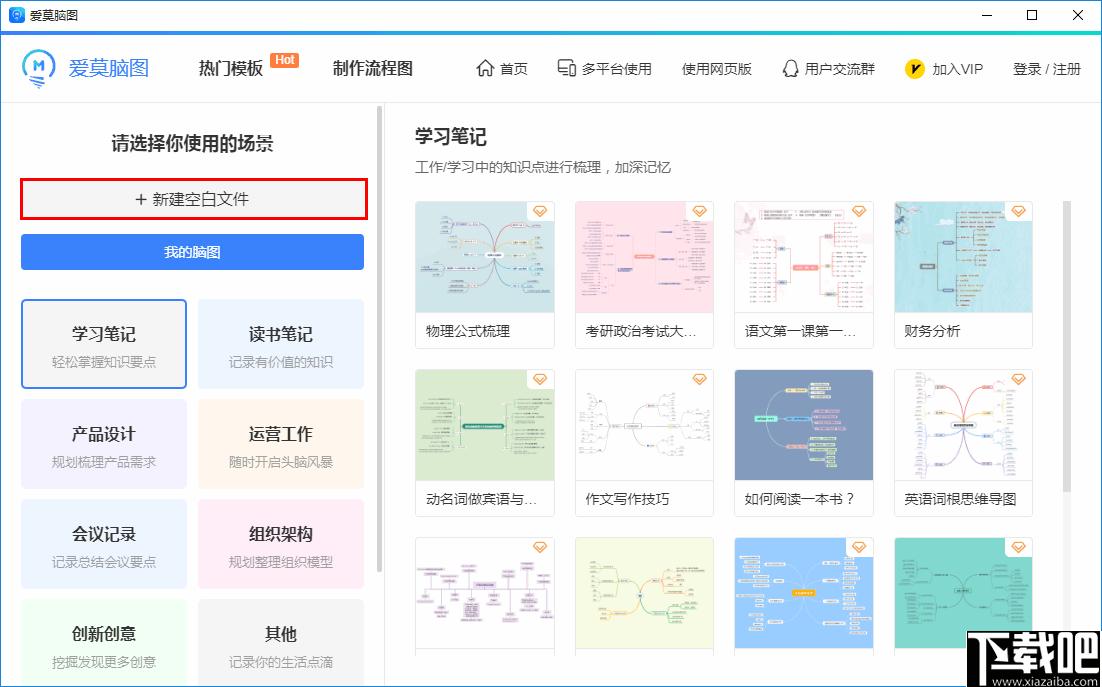Click 登录 / 注册
This screenshot has height=687, width=1102.
pos(1046,69)
